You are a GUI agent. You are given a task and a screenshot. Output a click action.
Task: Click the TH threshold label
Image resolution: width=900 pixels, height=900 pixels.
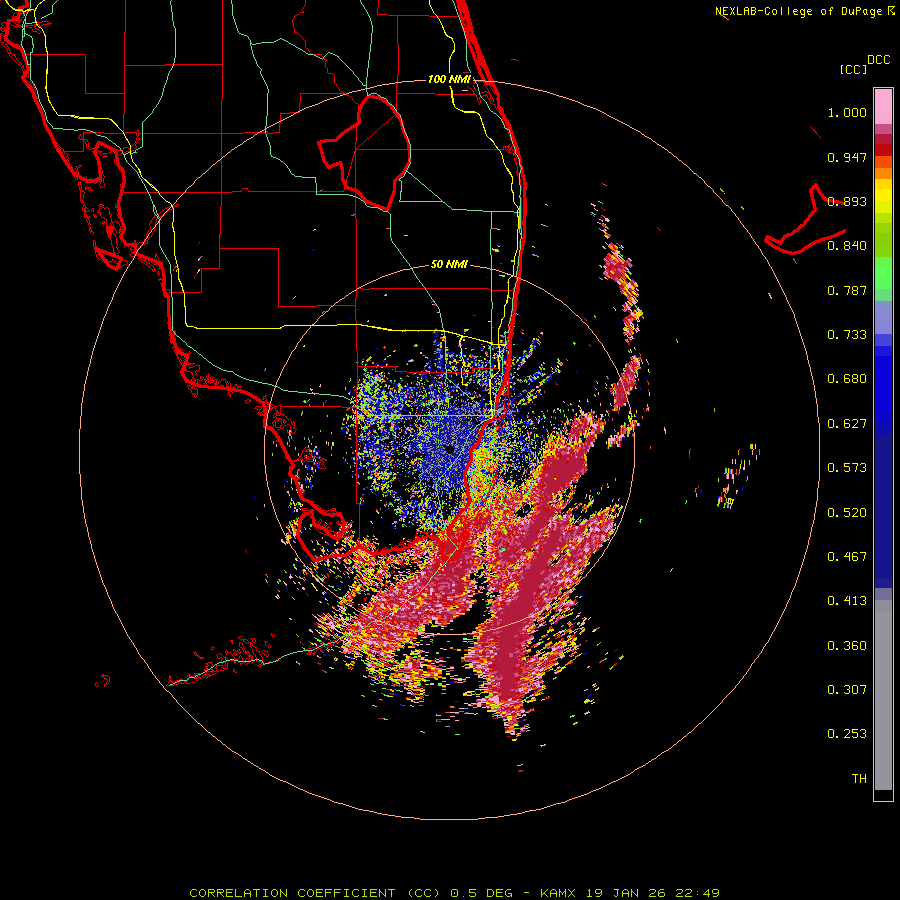(x=859, y=779)
